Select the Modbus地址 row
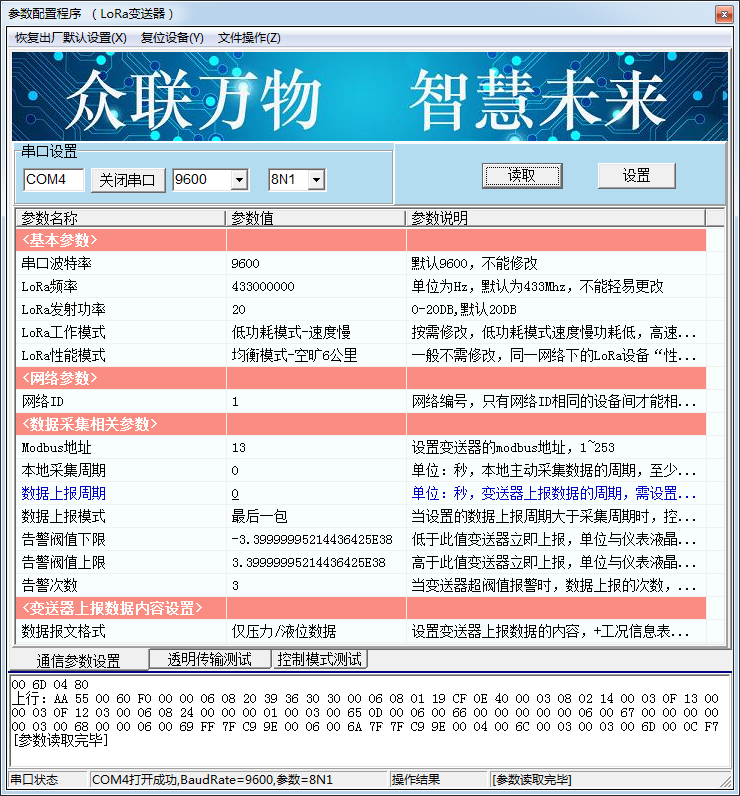This screenshot has height=796, width=740. click(361, 447)
